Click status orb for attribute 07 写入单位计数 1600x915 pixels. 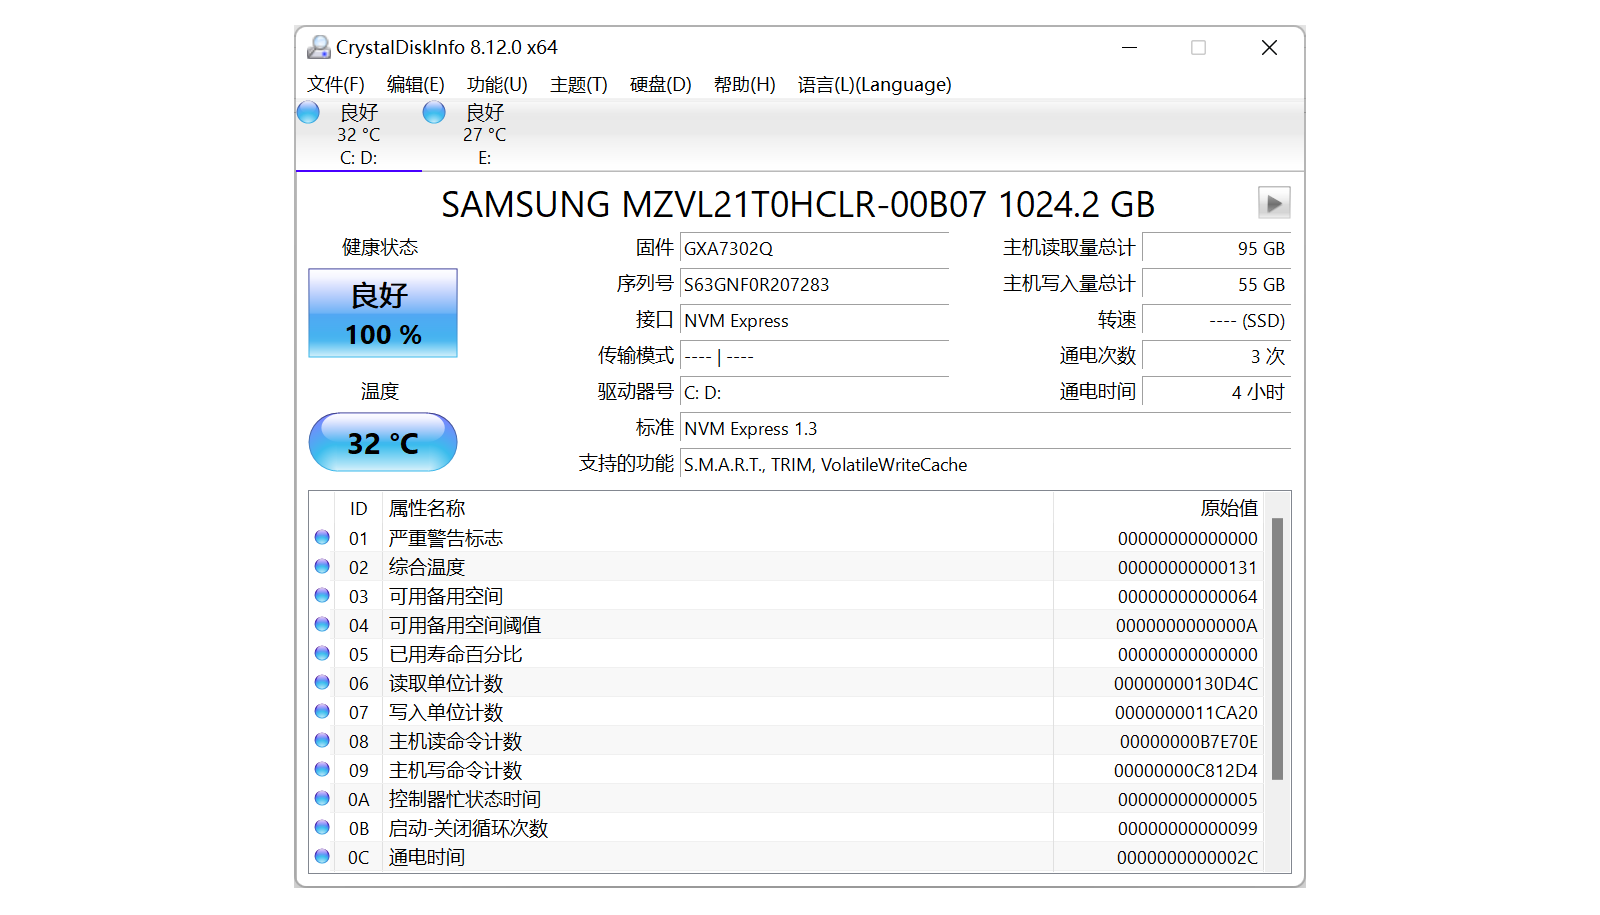point(322,711)
